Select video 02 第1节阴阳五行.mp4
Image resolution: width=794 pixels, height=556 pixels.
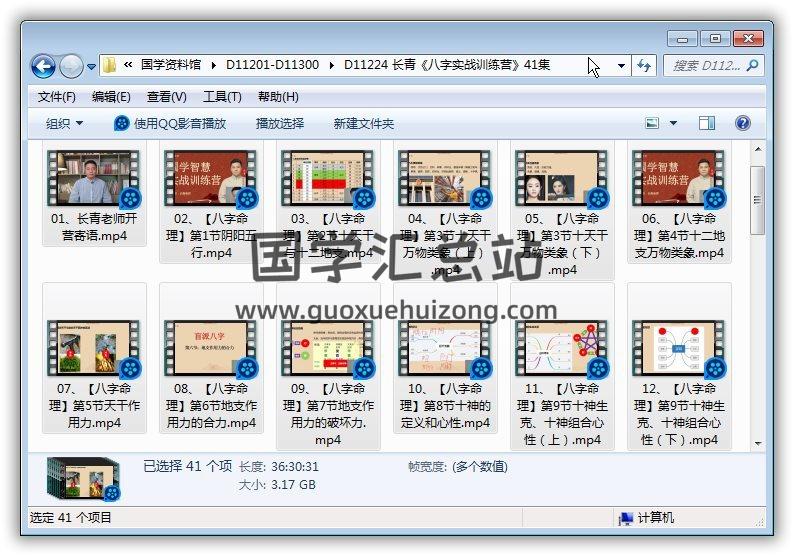pyautogui.click(x=211, y=203)
